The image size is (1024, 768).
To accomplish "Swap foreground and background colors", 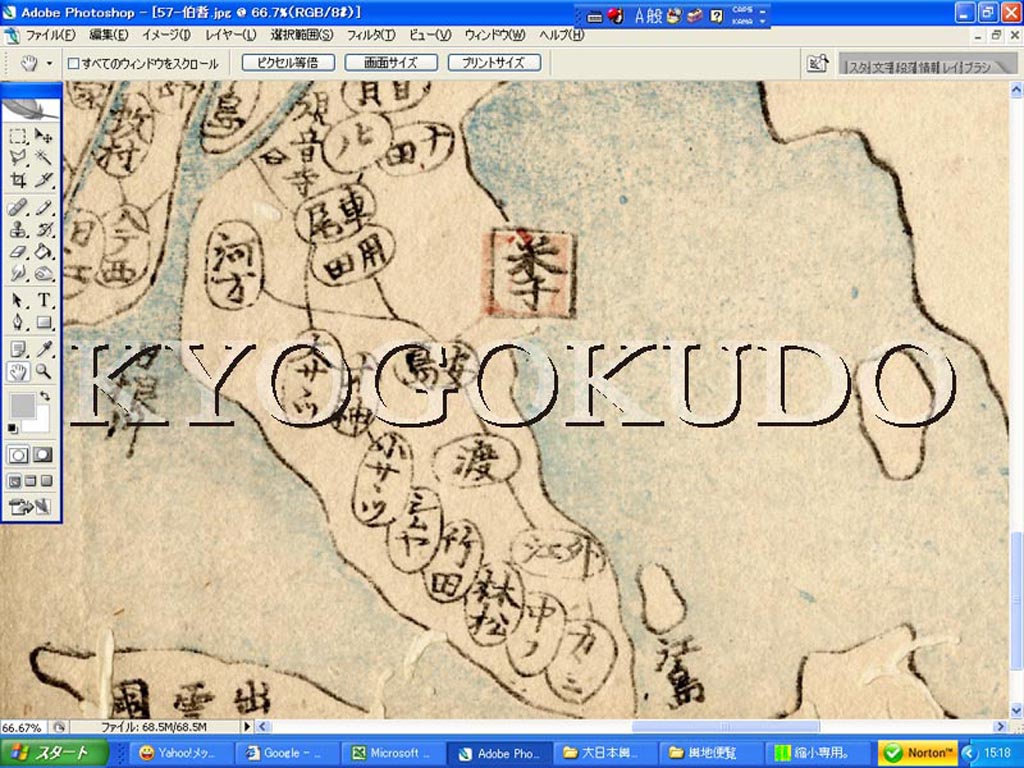I will coord(44,396).
